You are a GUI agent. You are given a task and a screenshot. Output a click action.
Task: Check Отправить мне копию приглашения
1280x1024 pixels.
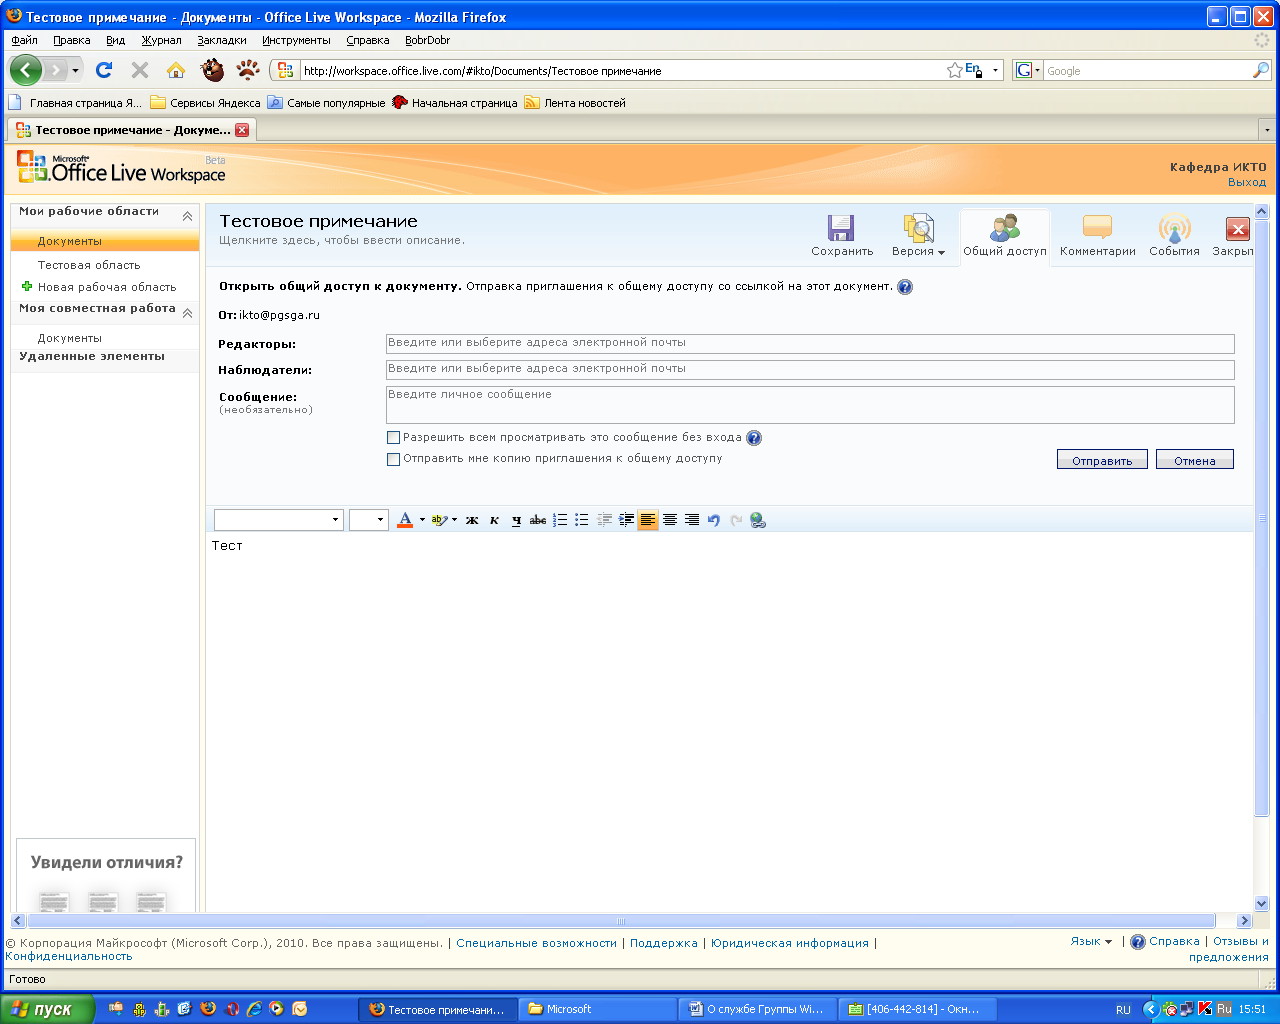tap(393, 460)
